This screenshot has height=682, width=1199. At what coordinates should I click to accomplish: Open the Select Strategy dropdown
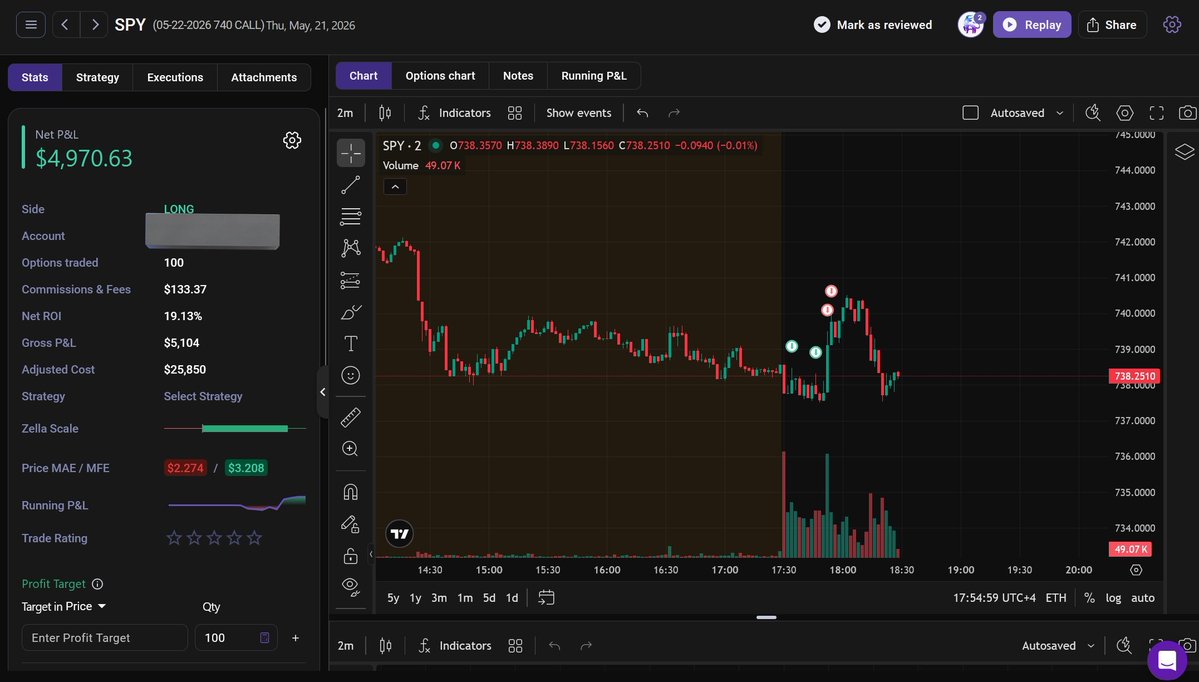(x=203, y=396)
